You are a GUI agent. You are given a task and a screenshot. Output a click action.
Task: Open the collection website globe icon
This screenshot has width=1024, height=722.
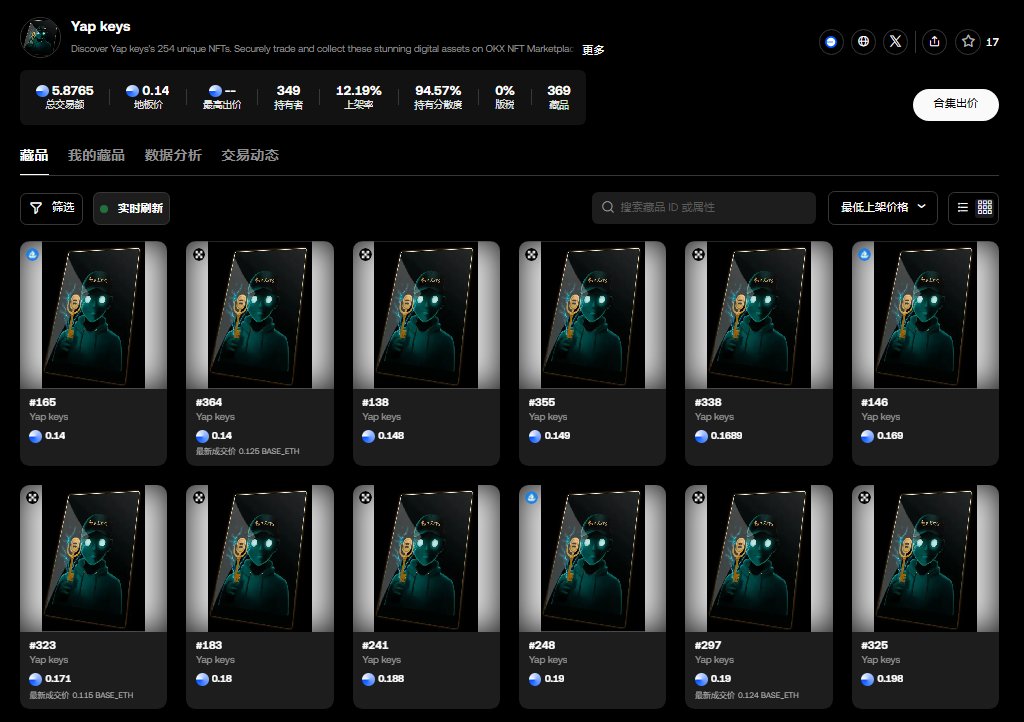(863, 42)
